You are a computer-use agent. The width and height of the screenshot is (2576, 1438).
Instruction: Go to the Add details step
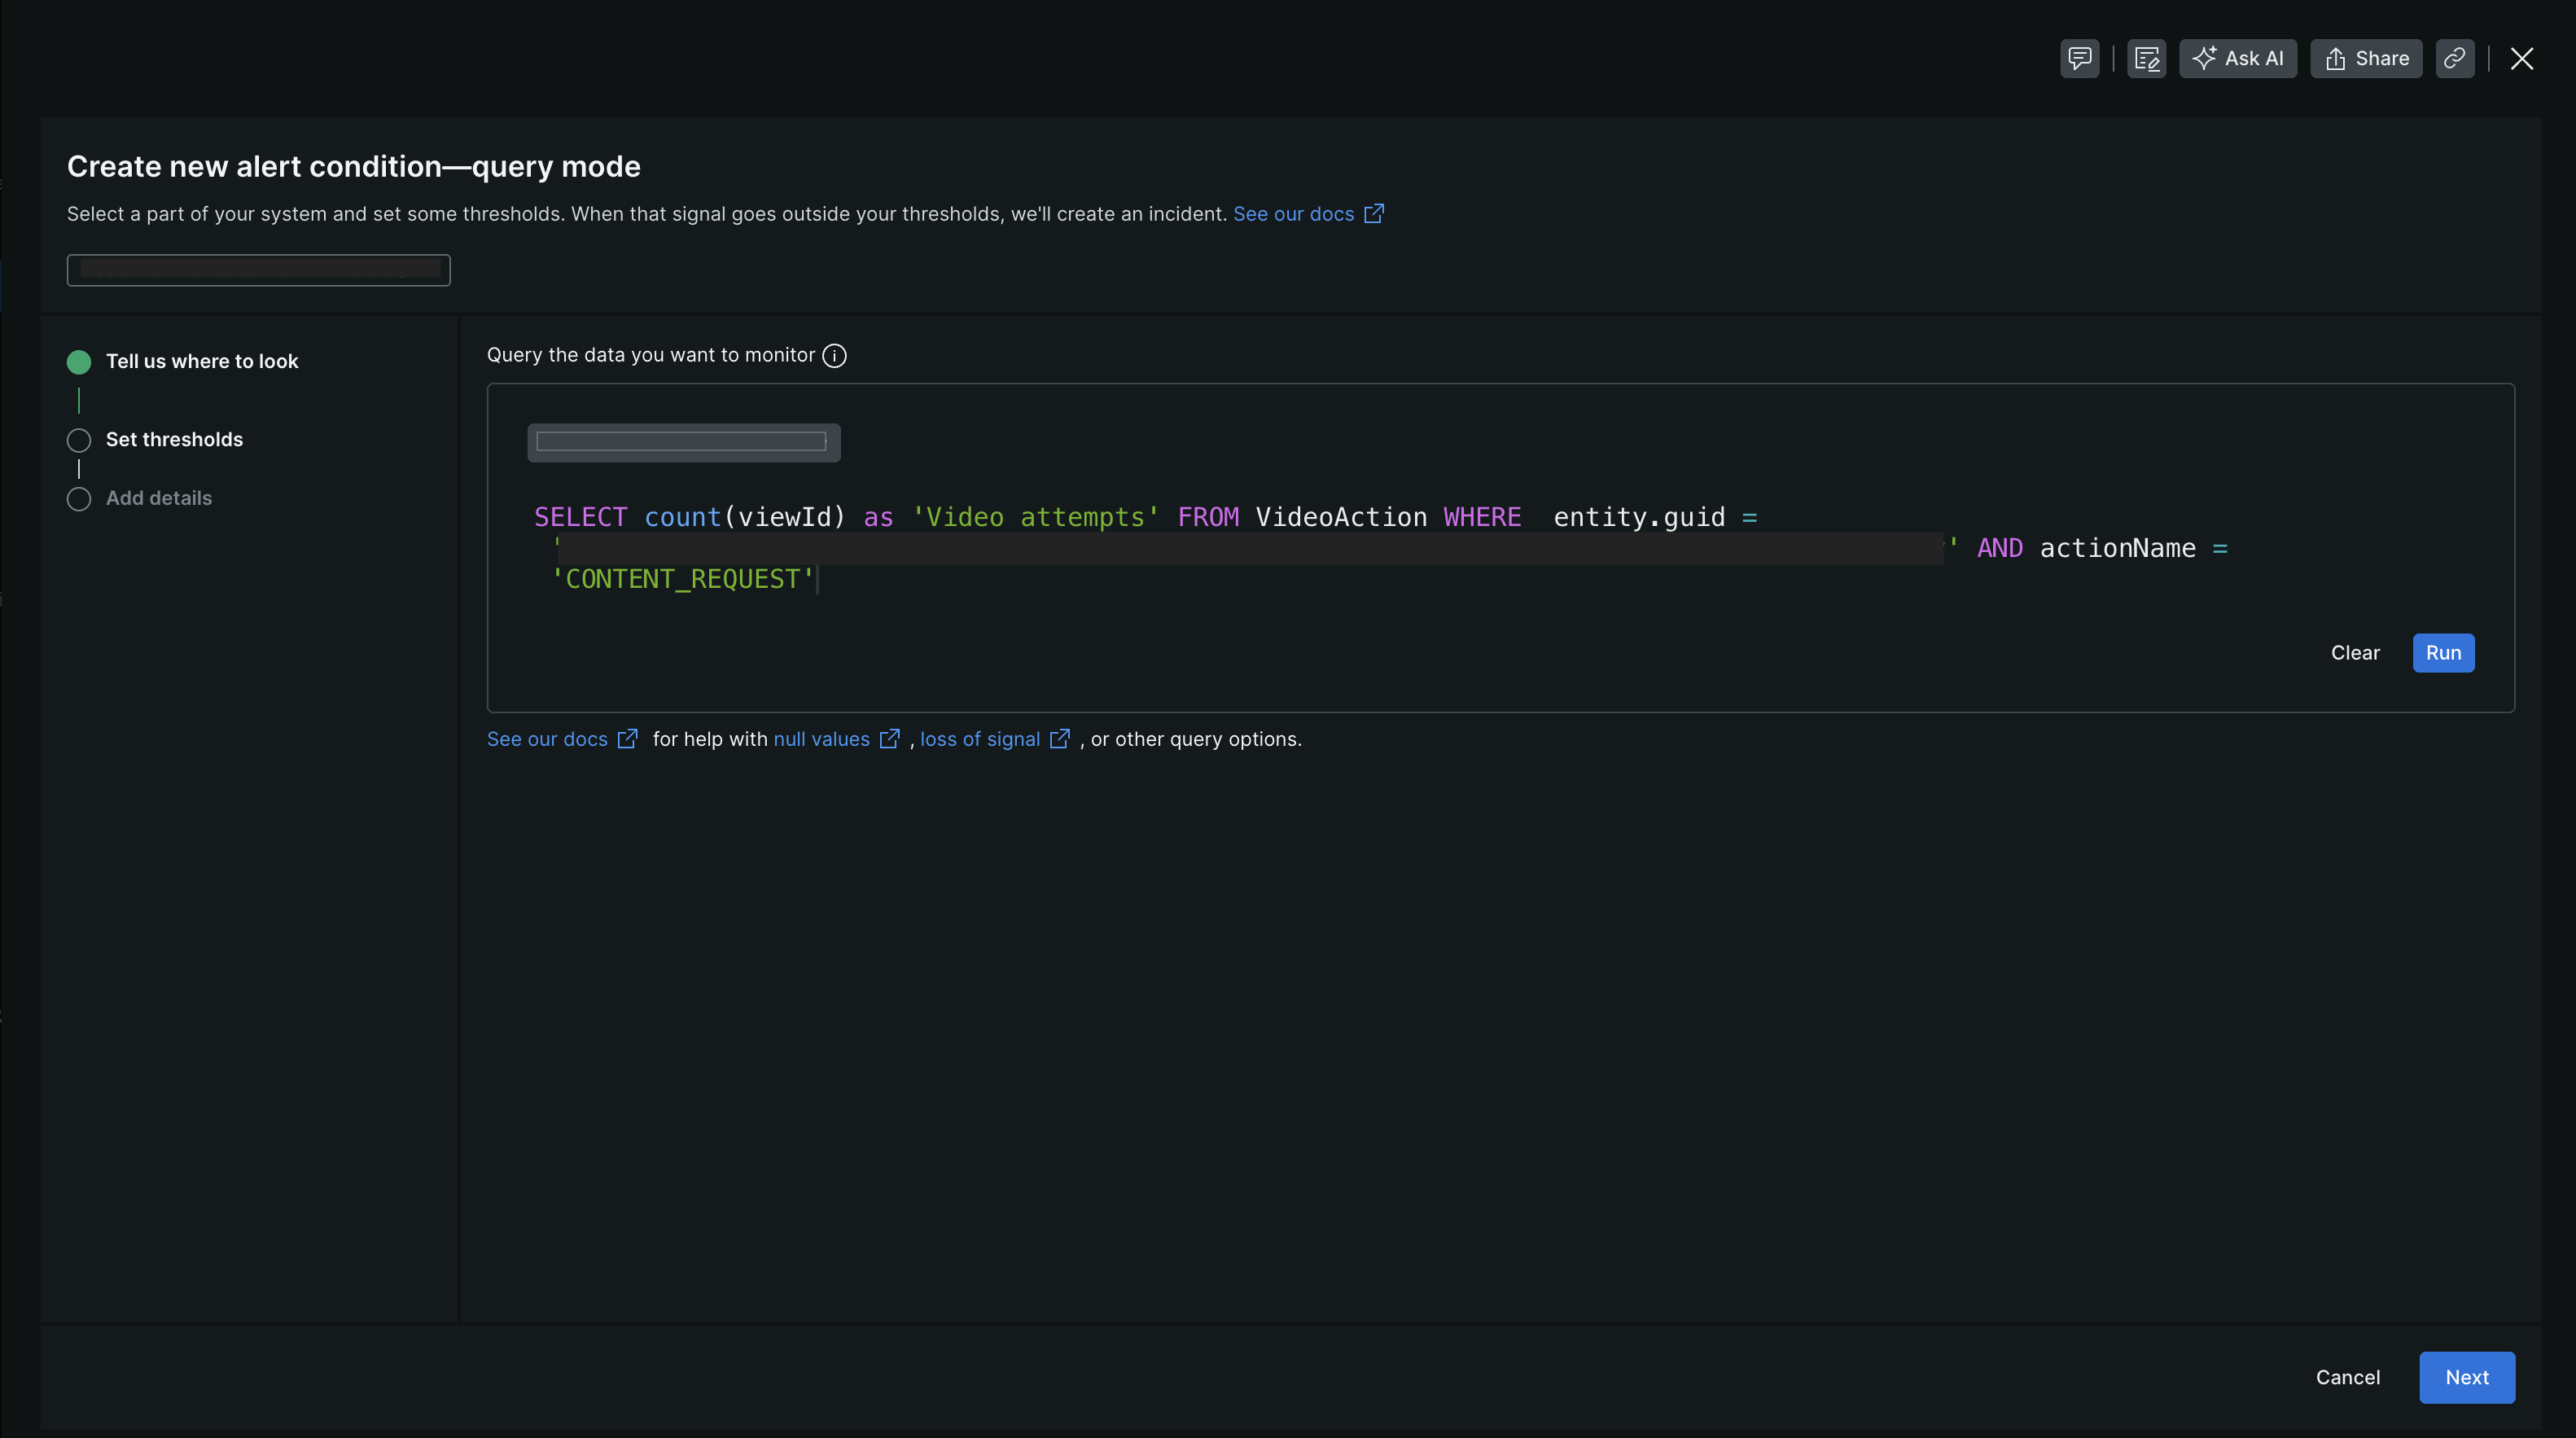click(x=158, y=498)
